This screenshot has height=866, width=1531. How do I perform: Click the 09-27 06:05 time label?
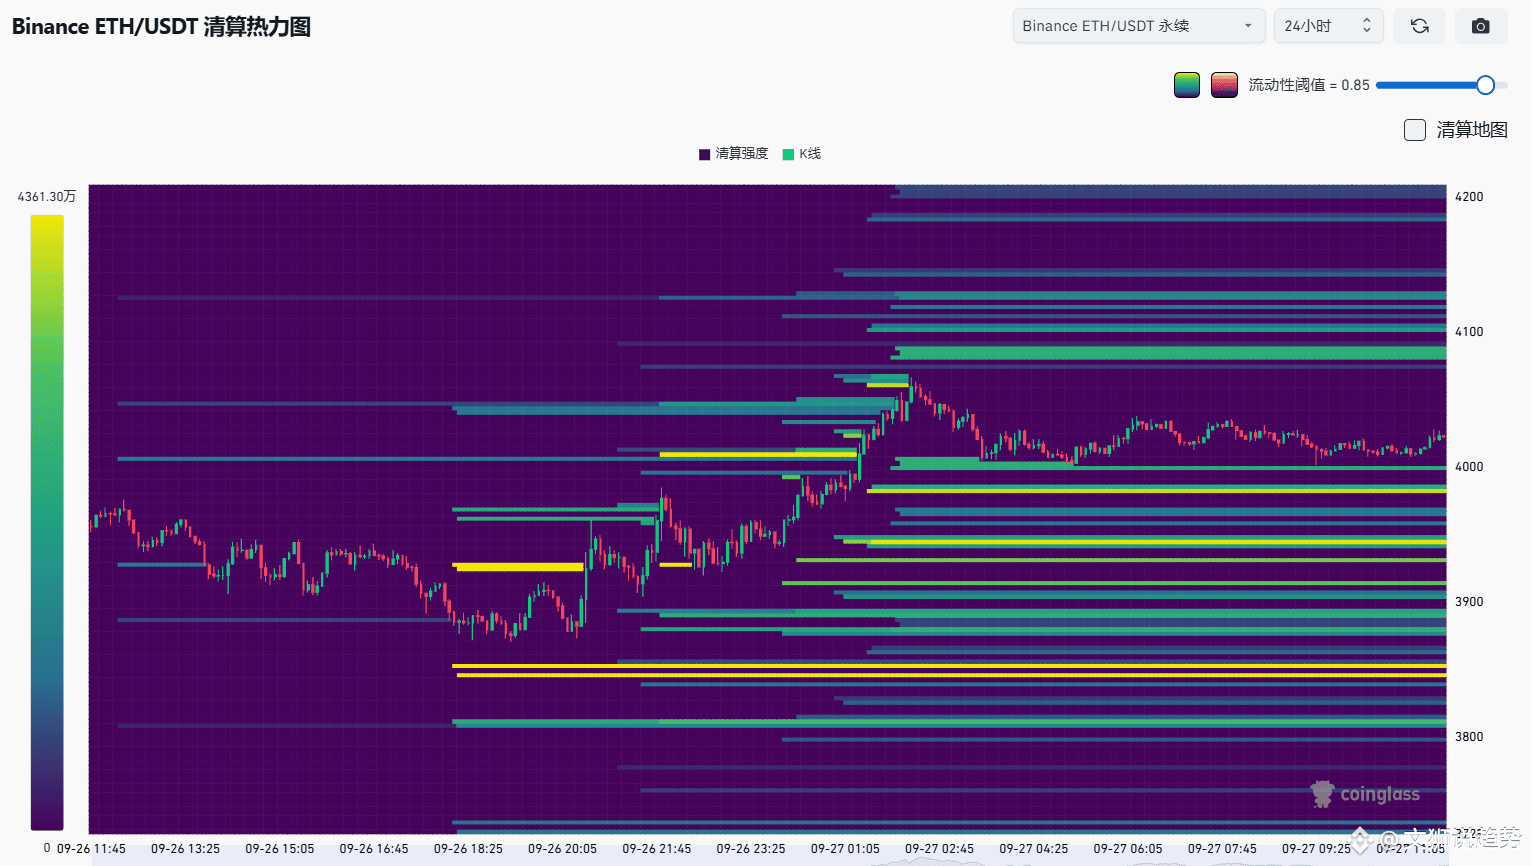coord(1128,849)
